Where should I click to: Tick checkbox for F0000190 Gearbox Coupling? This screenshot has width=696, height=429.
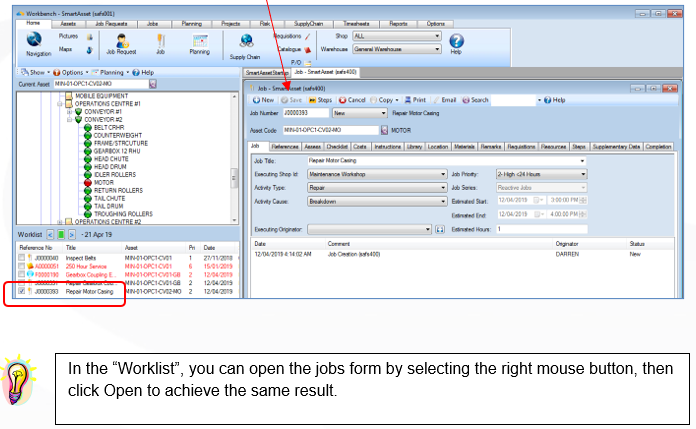click(21, 274)
